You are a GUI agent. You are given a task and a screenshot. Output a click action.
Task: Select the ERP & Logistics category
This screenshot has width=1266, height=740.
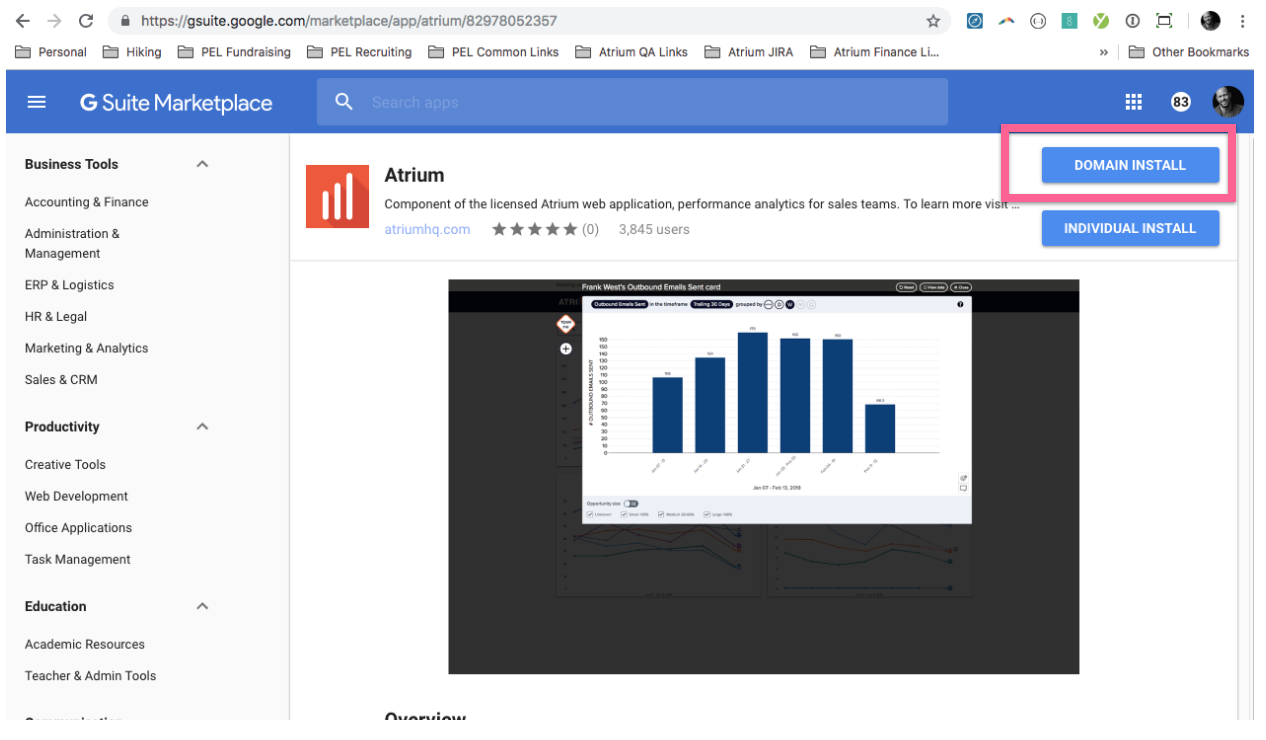70,285
